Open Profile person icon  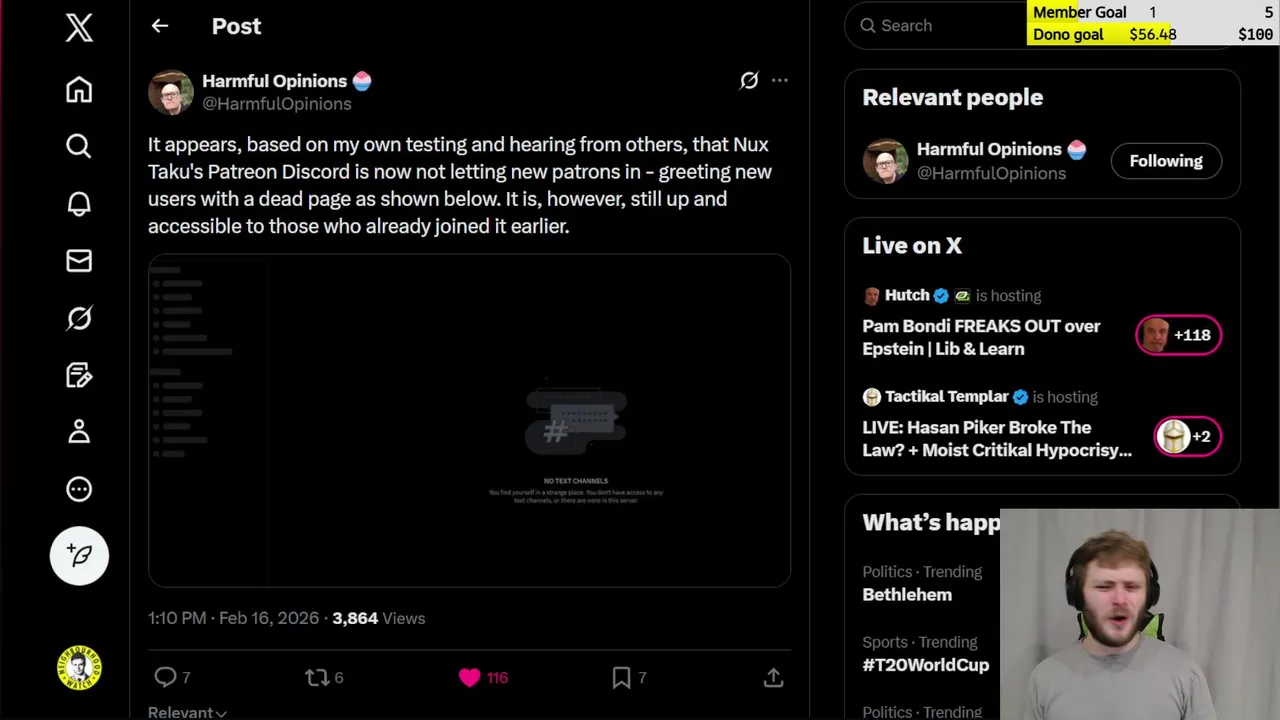[79, 432]
